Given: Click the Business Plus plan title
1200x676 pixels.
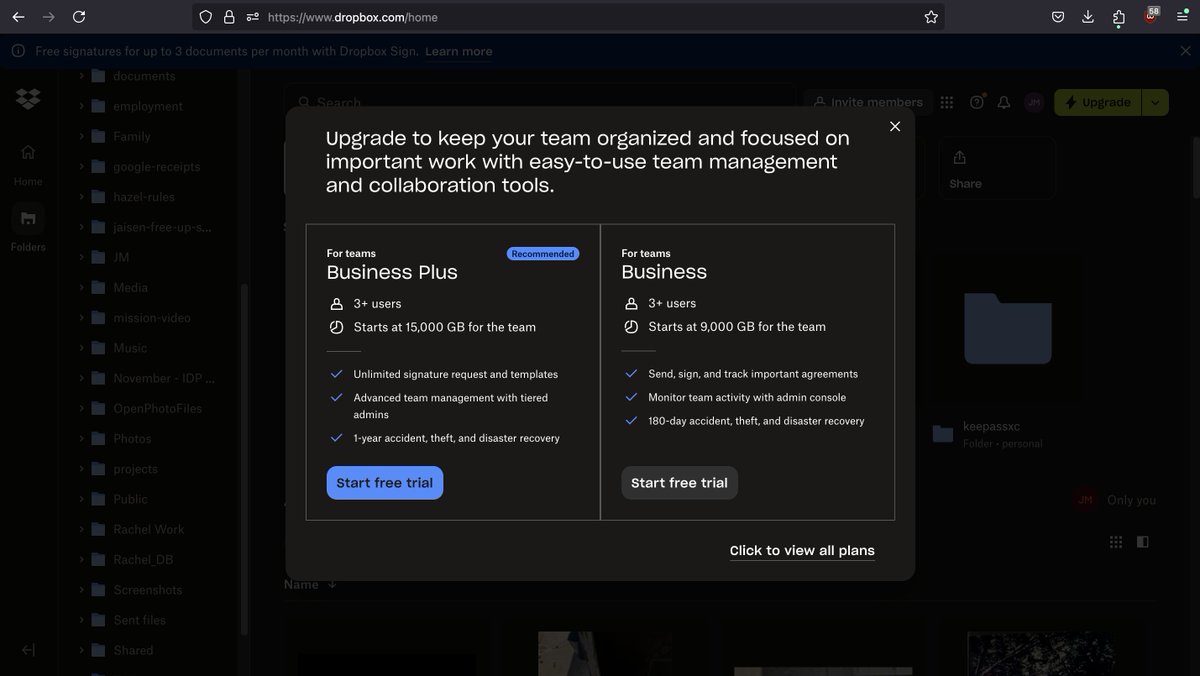Looking at the screenshot, I should click(392, 272).
